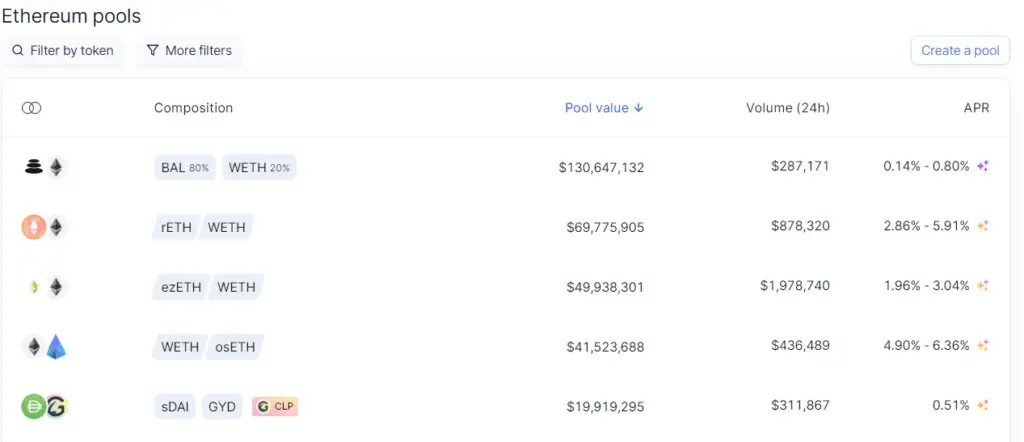Click the Composition column header

coord(193,108)
